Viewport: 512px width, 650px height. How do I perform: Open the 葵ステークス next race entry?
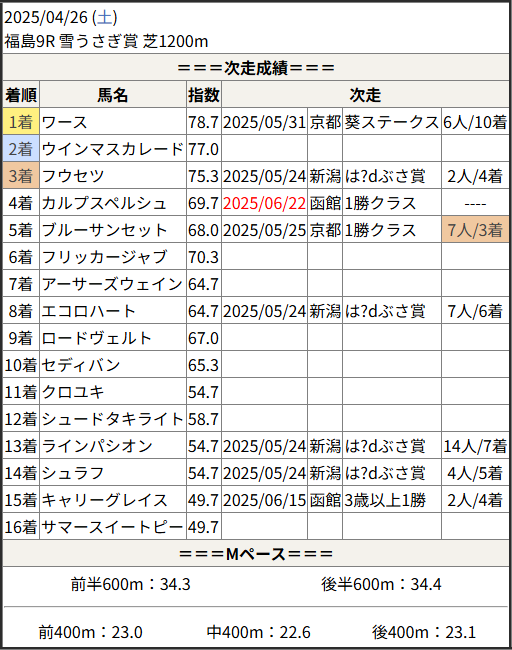[391, 122]
